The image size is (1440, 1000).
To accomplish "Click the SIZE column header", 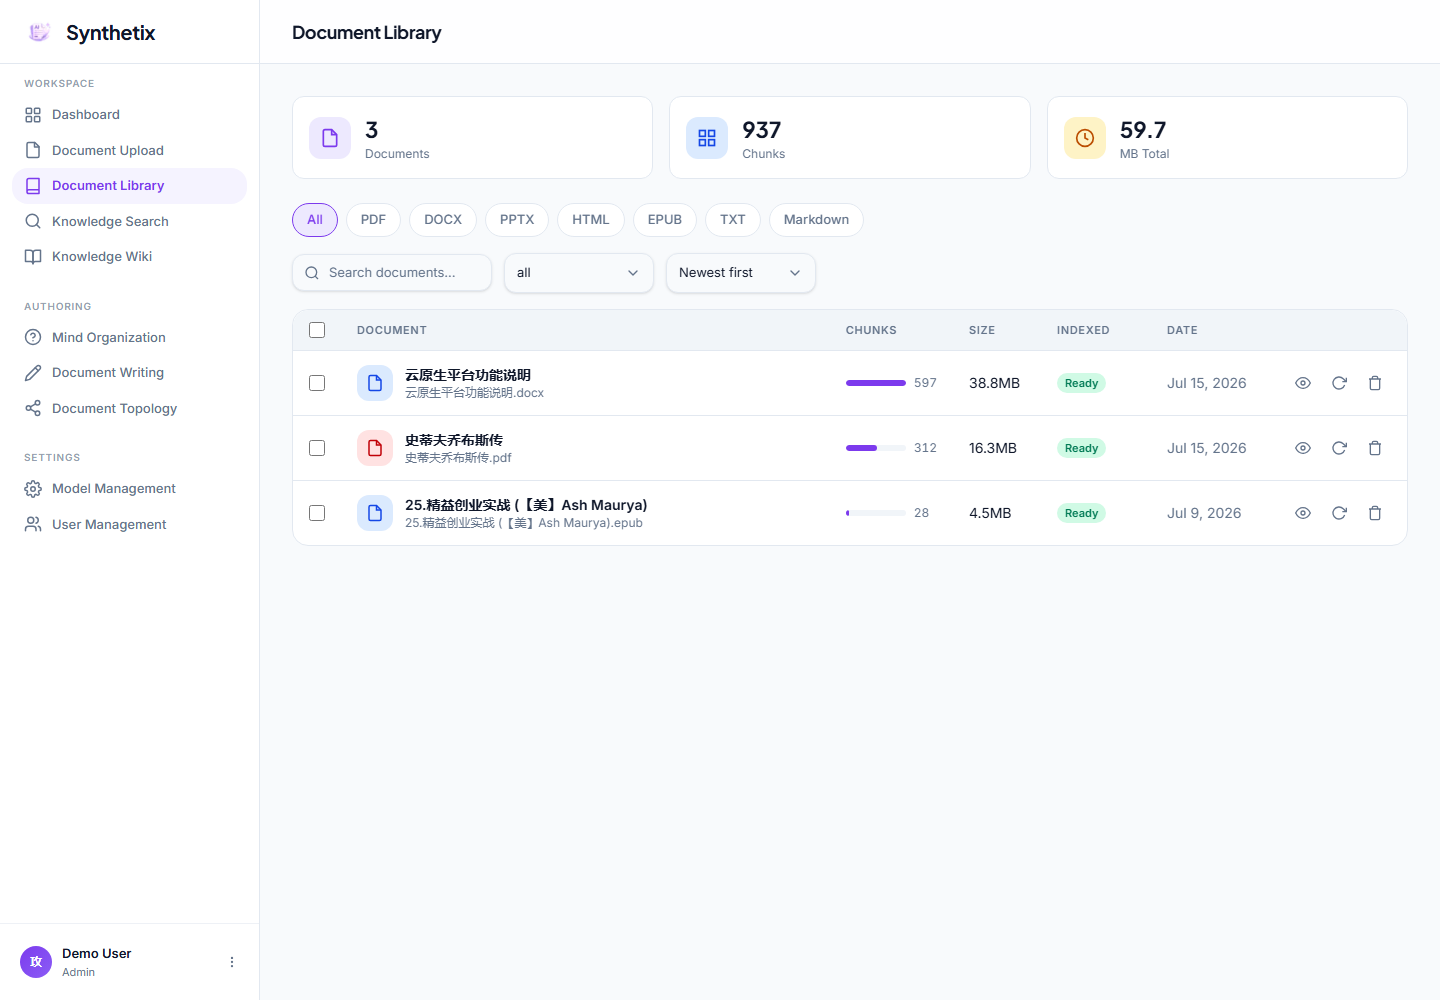I will [x=982, y=330].
